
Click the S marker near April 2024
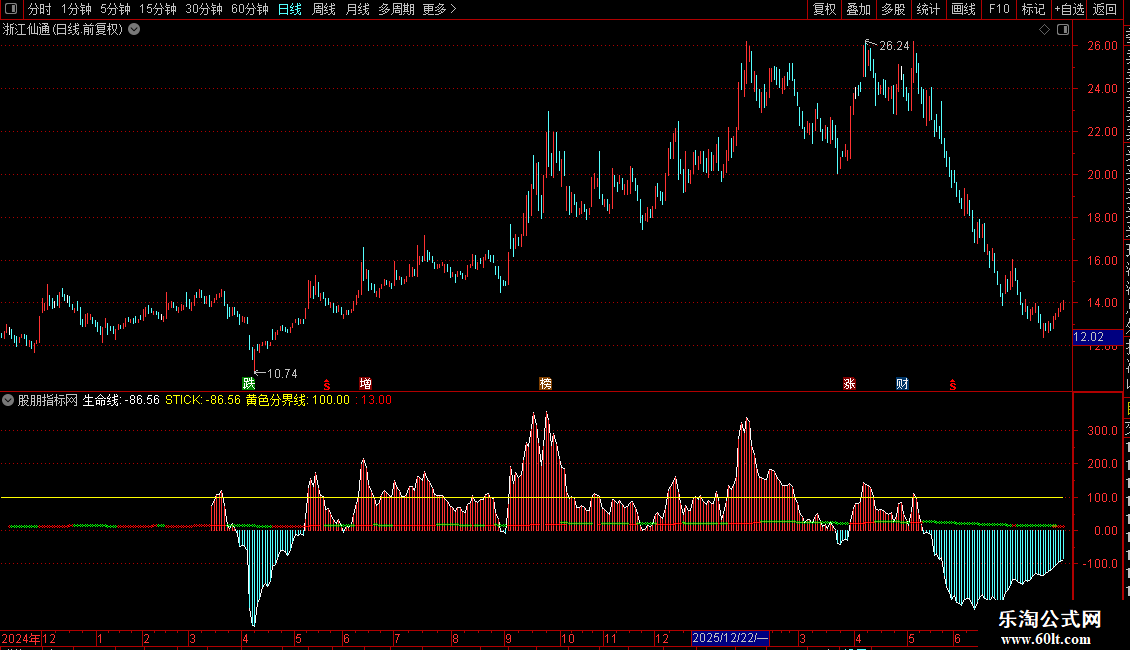click(x=326, y=385)
